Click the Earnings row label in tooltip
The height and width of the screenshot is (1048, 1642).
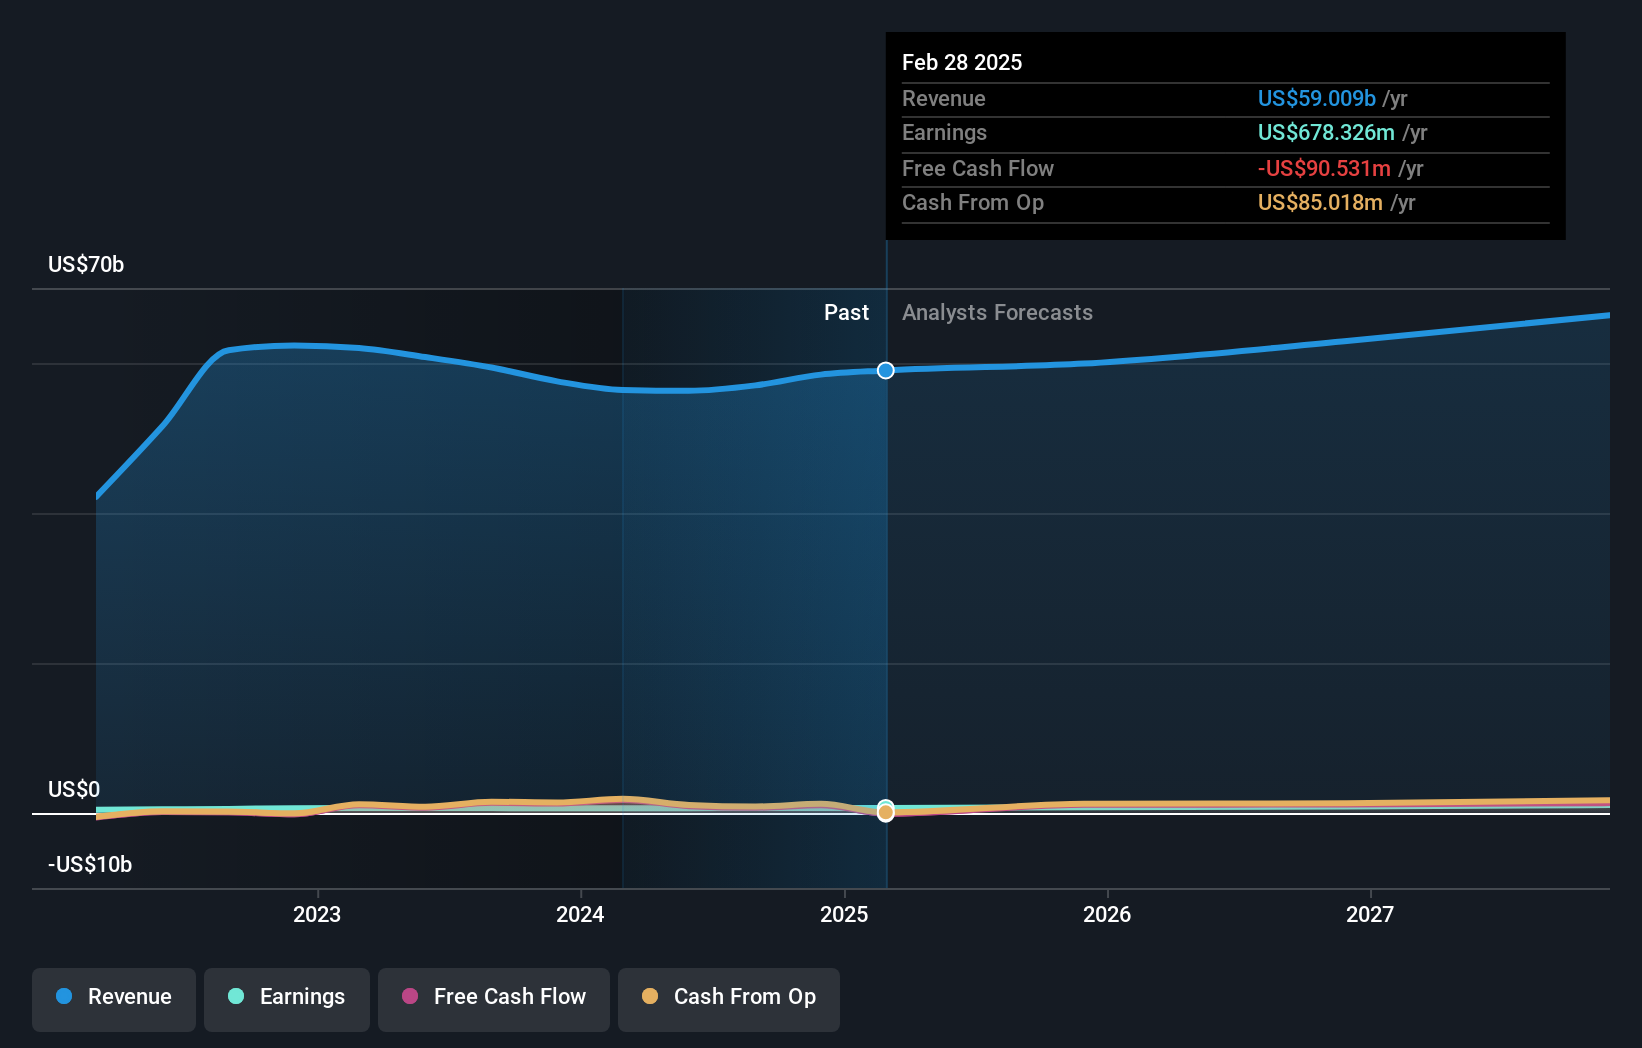click(944, 132)
